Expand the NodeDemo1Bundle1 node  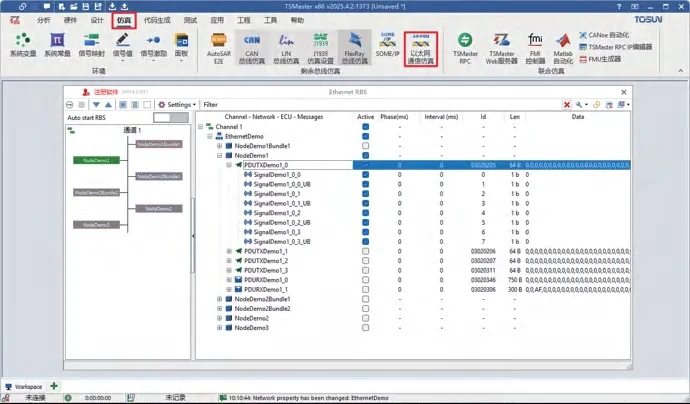219,146
